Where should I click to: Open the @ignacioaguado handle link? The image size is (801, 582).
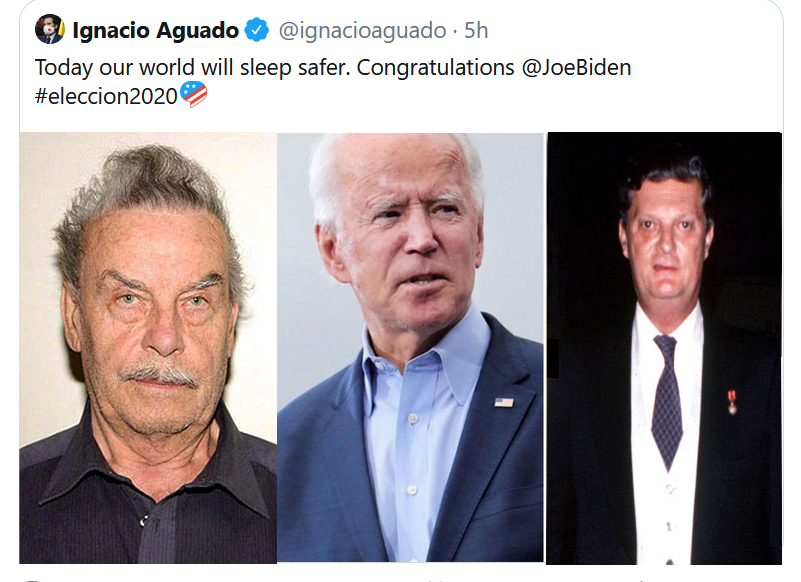pyautogui.click(x=362, y=31)
